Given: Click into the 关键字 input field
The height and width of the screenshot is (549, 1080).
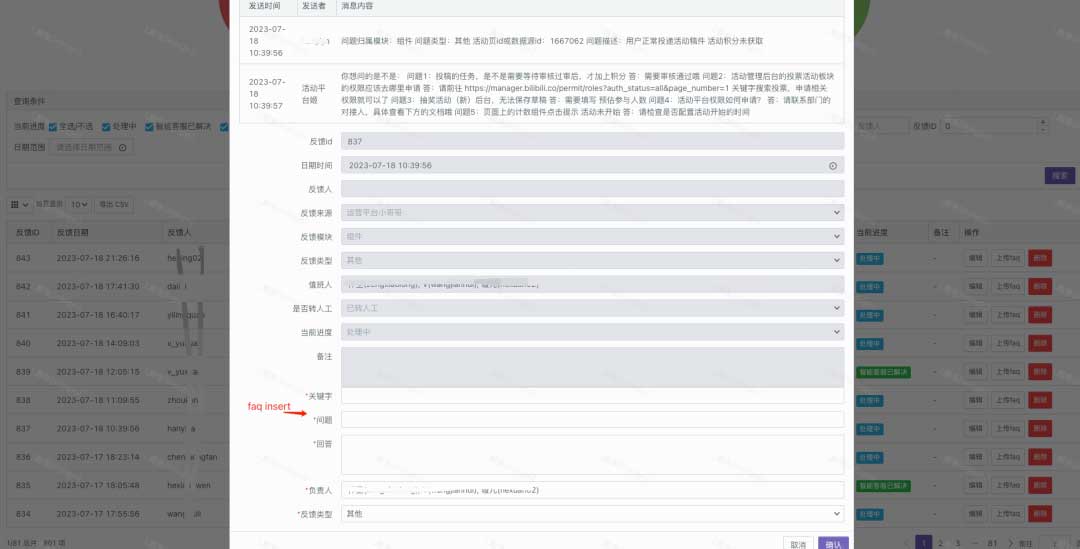Looking at the screenshot, I should (592, 396).
